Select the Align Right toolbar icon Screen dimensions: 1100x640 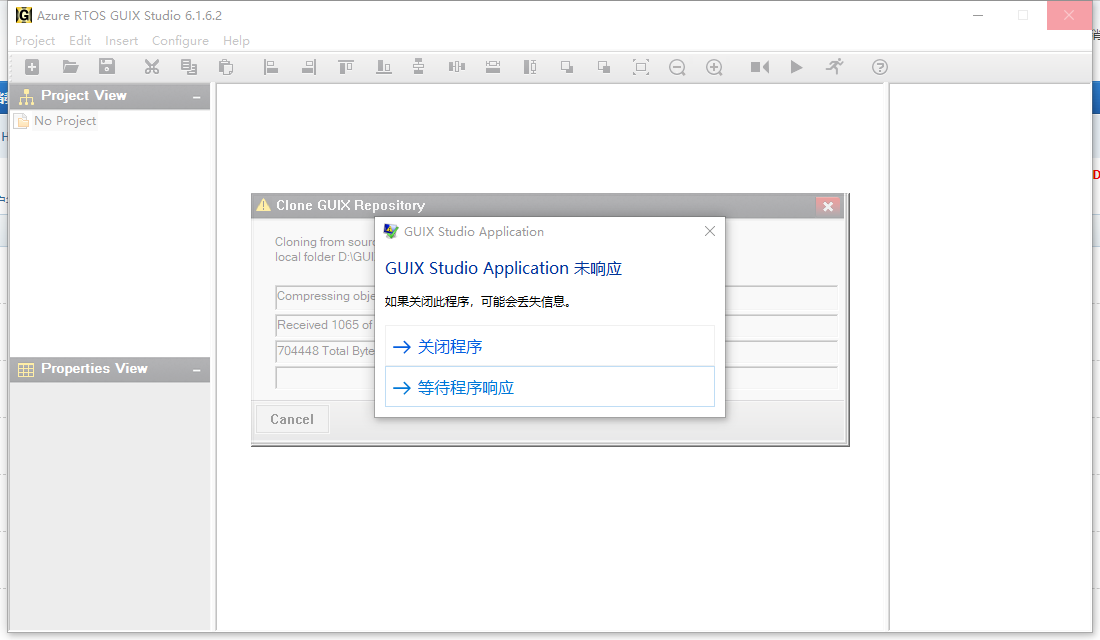[309, 67]
